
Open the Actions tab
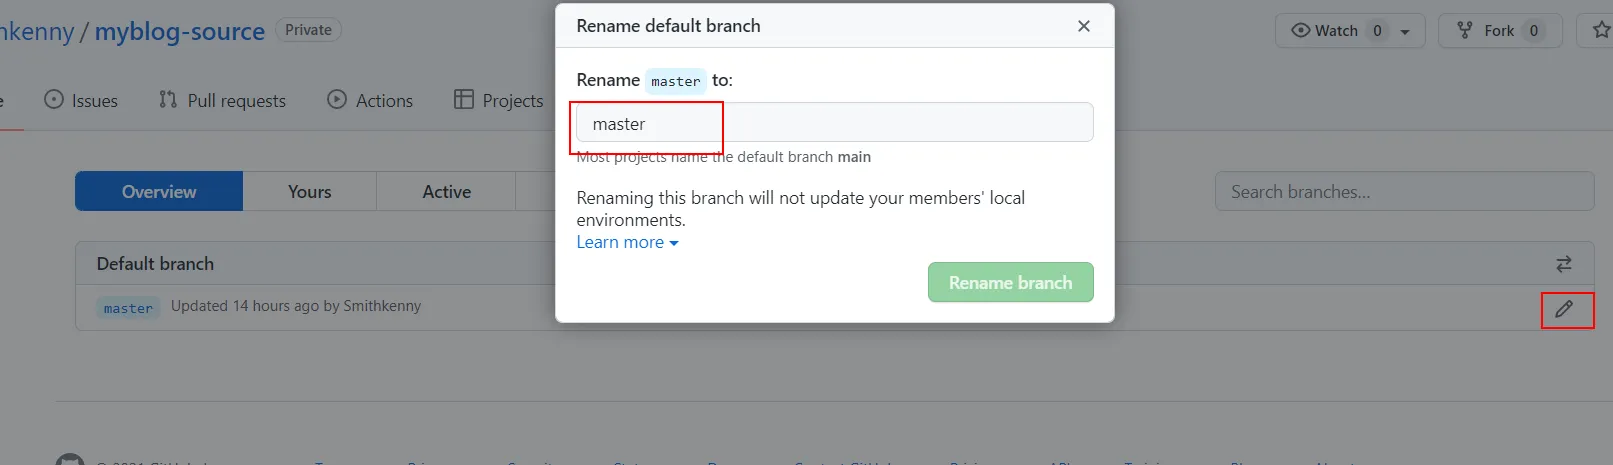click(370, 100)
